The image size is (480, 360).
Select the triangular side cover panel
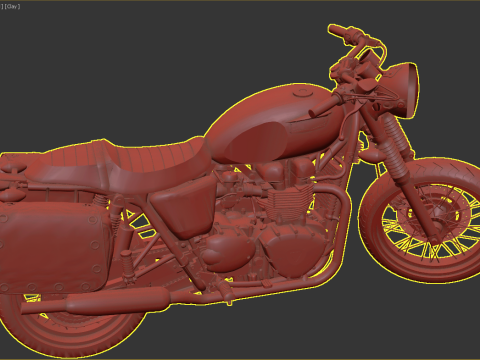pos(183,207)
